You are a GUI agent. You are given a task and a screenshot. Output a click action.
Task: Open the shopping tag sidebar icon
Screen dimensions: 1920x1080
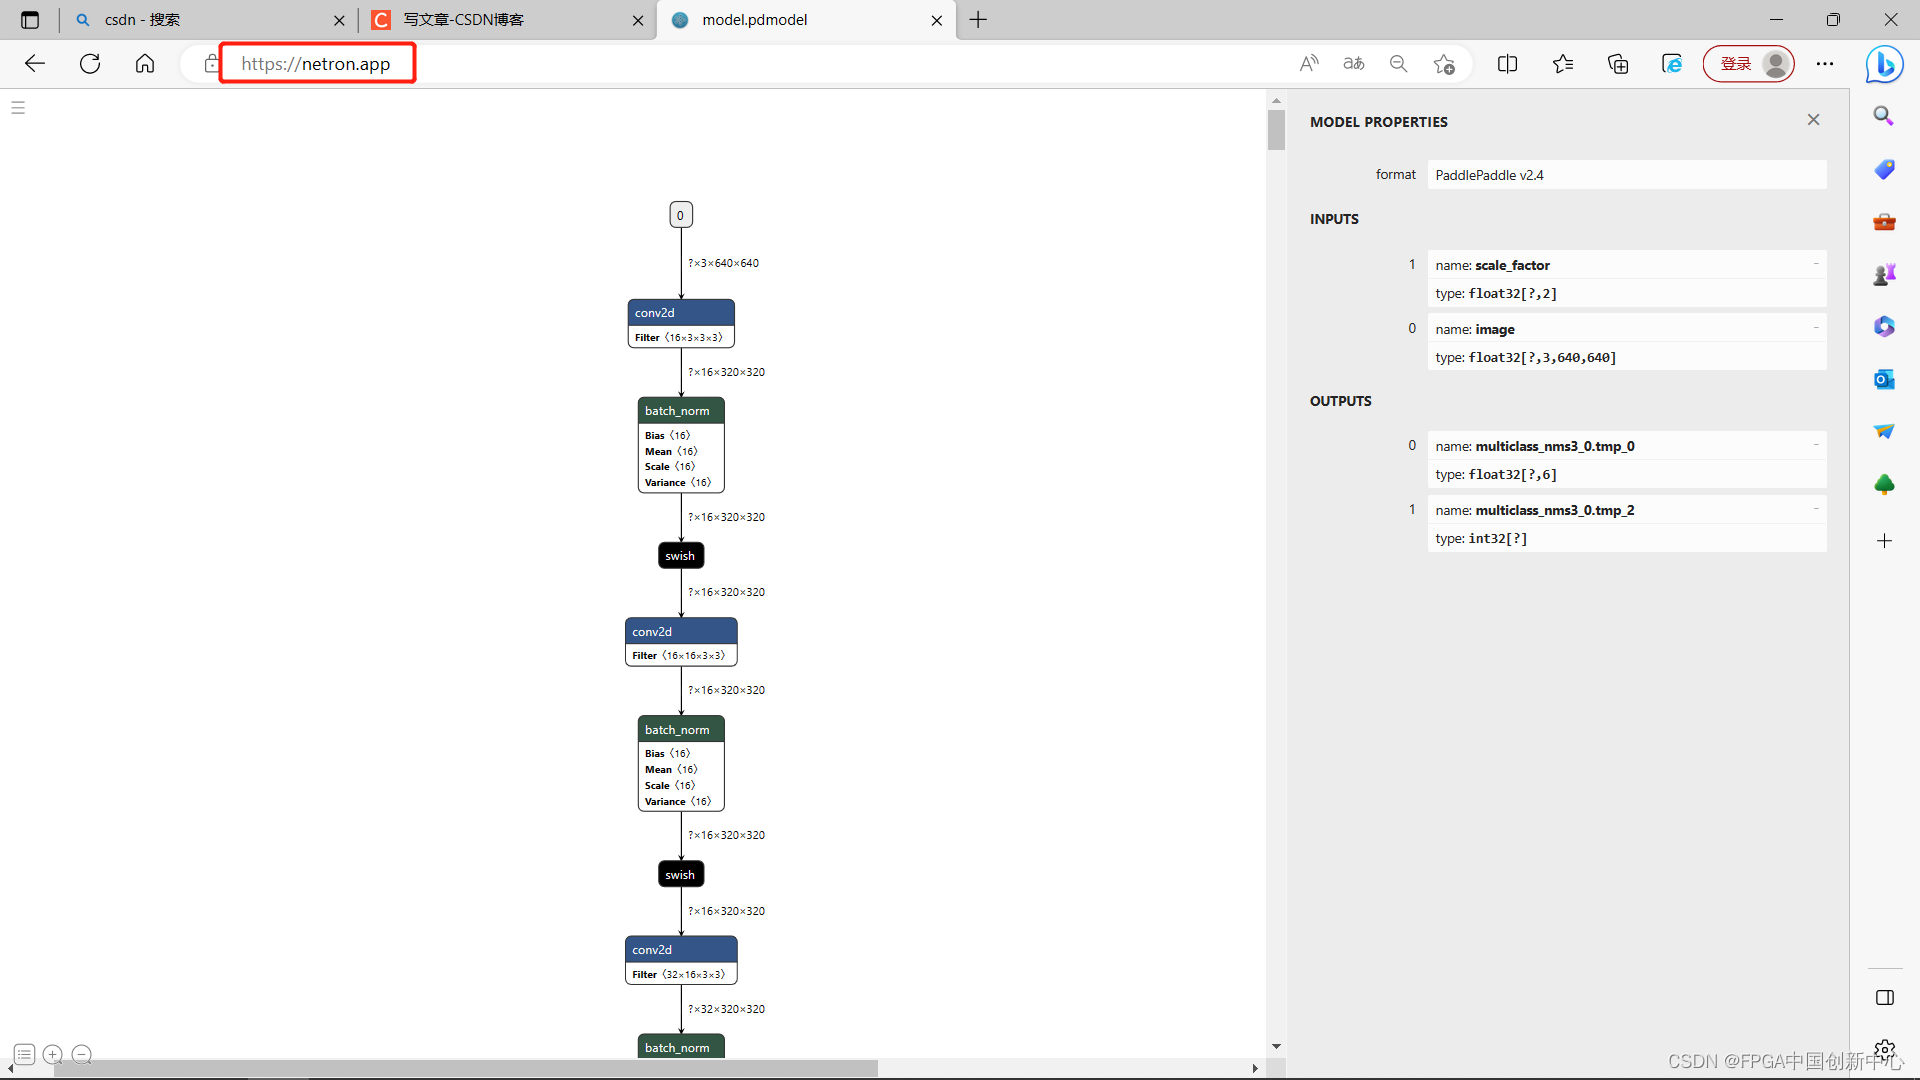pos(1884,169)
